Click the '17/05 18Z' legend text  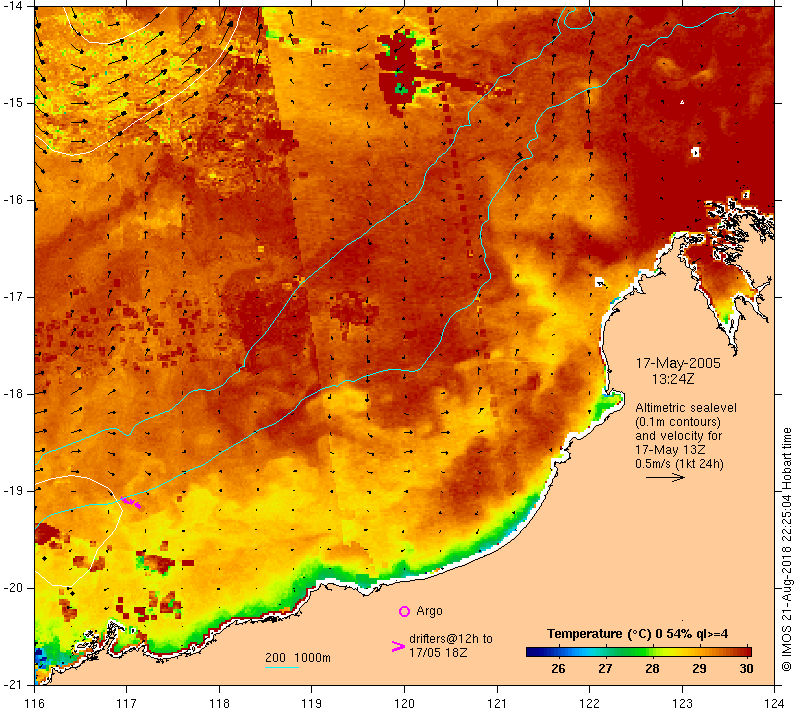tap(438, 652)
